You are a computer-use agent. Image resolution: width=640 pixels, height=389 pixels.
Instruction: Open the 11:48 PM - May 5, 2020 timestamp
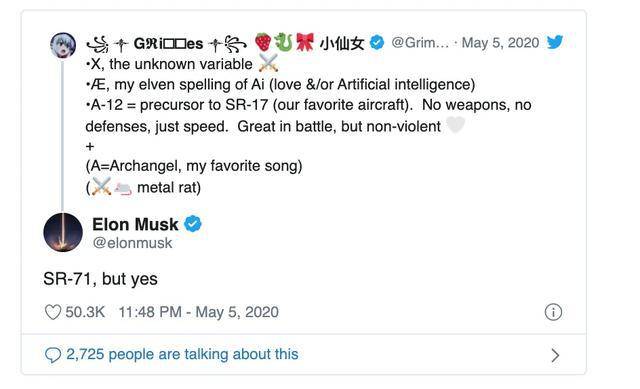click(x=198, y=312)
